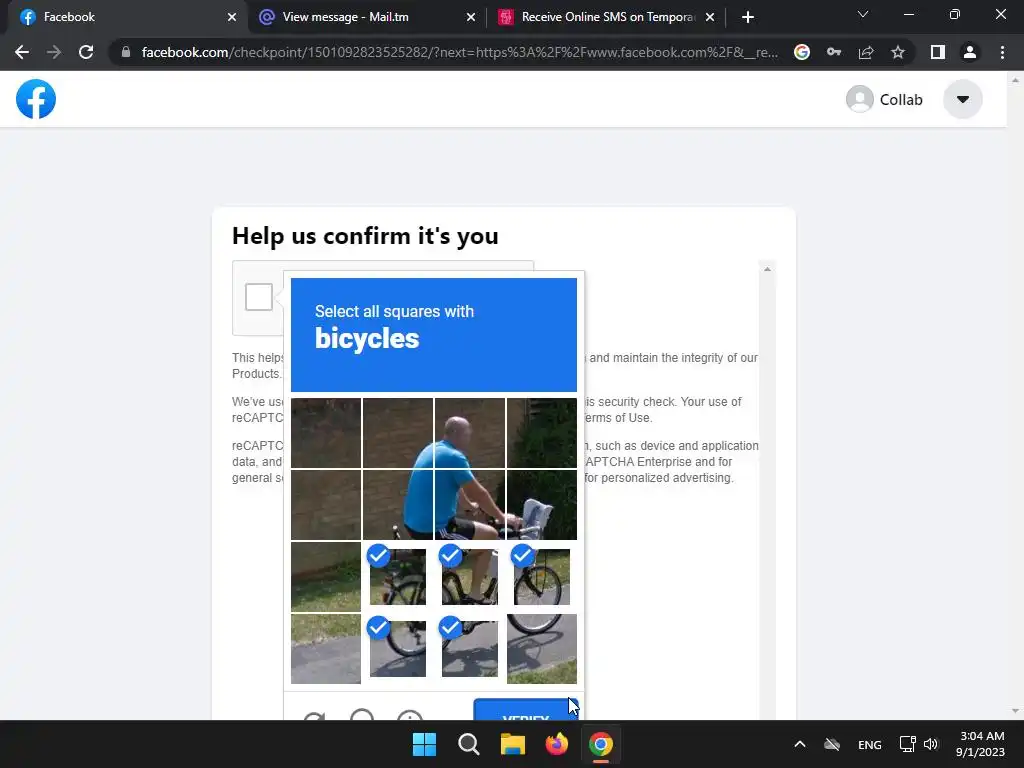
Task: Click the Facebook logo in page header
Action: (36, 99)
